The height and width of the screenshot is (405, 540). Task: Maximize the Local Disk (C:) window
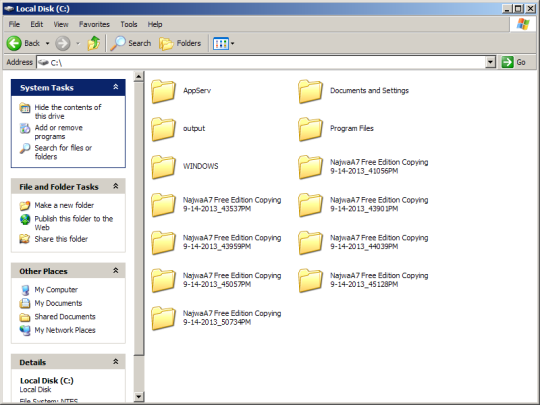(x=518, y=9)
